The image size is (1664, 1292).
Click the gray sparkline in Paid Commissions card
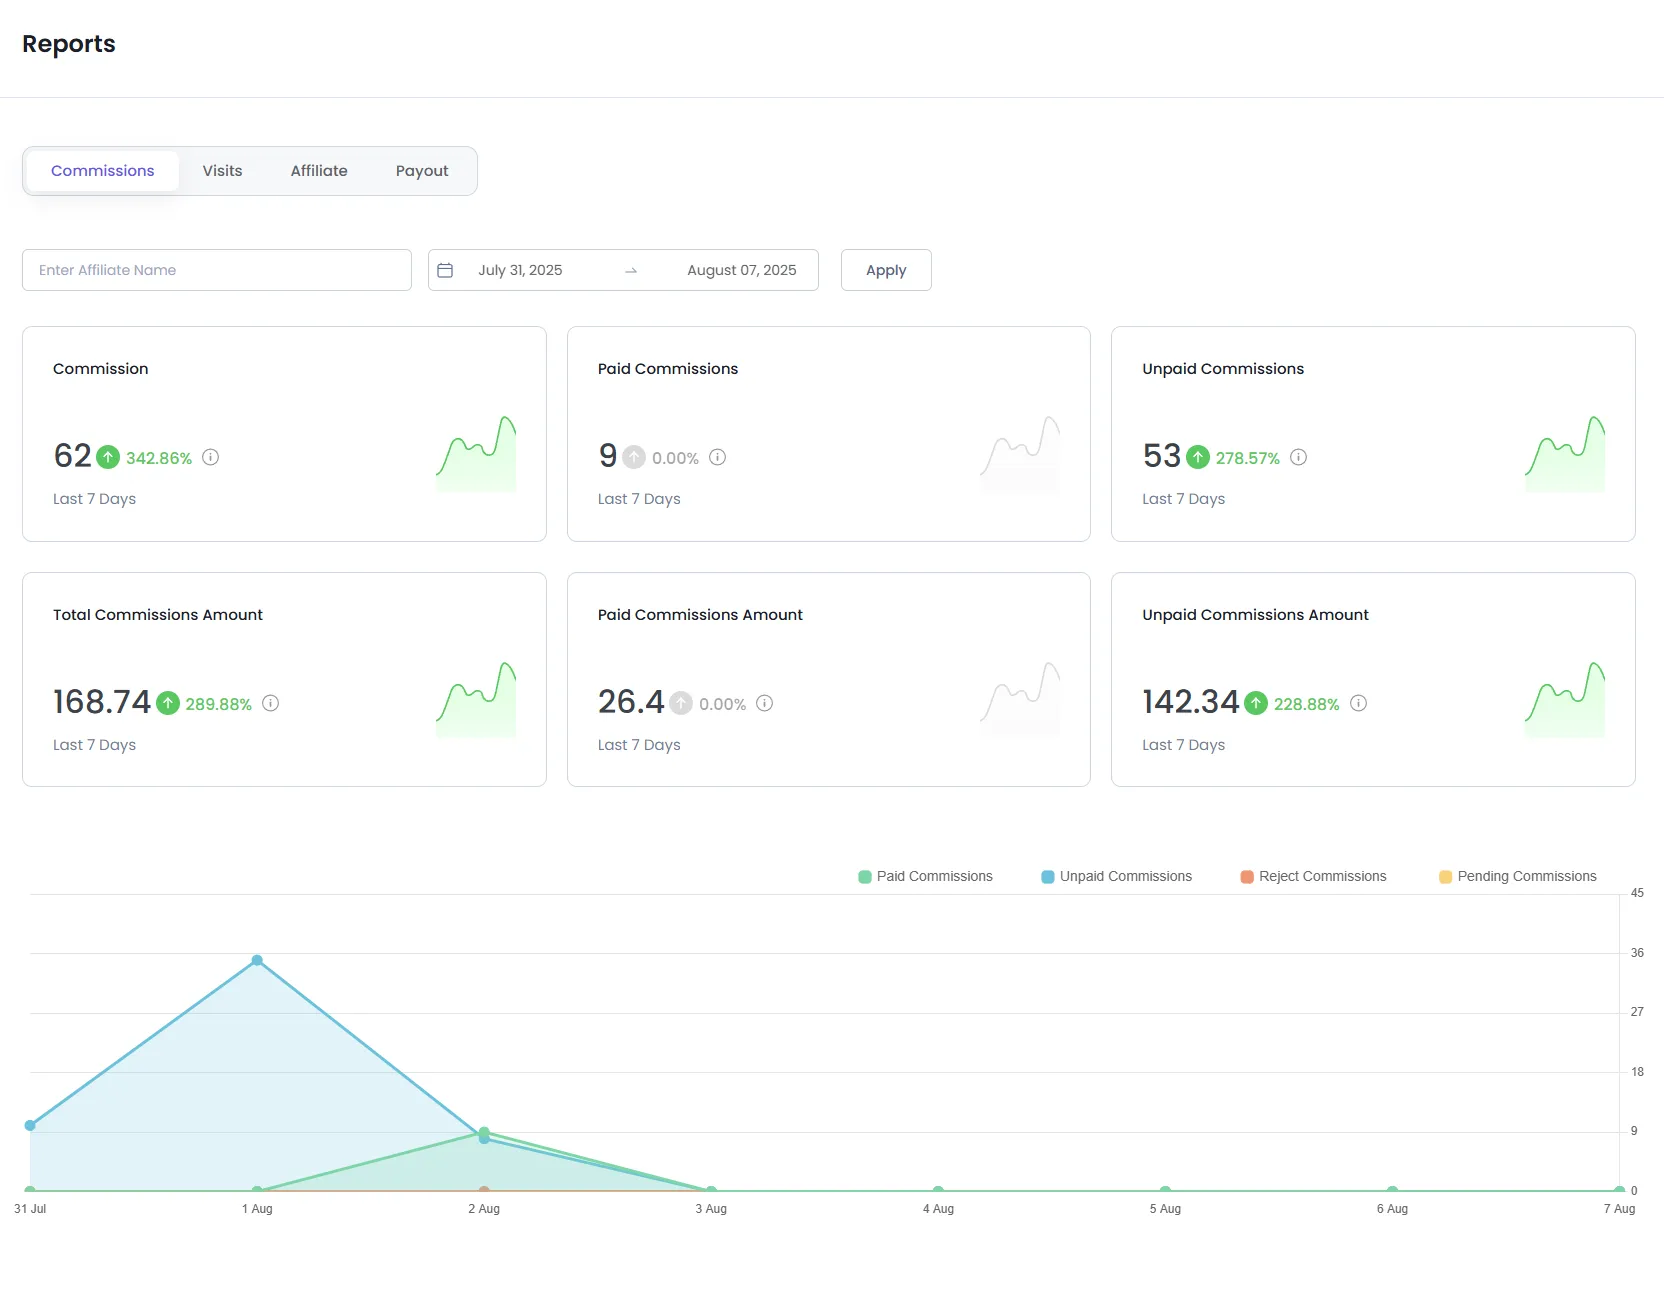[x=1020, y=454]
